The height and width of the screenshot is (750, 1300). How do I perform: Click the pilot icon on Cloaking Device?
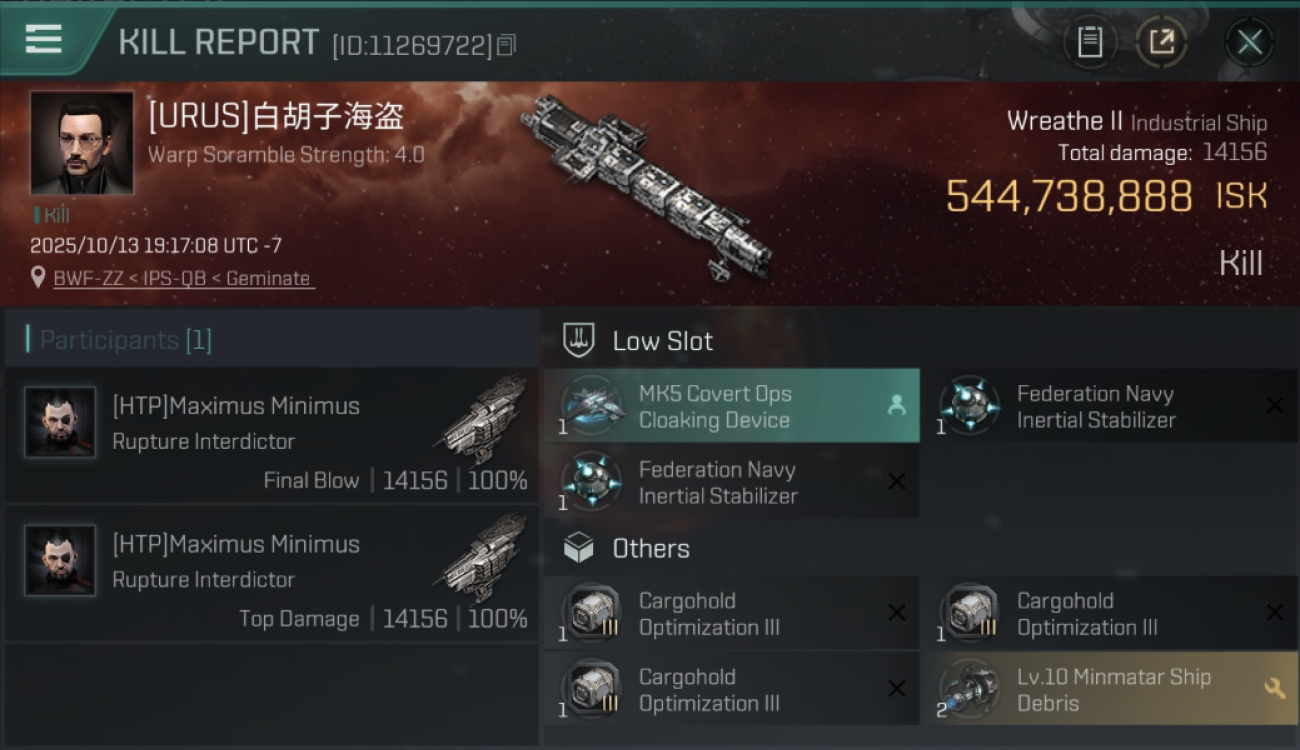point(897,405)
